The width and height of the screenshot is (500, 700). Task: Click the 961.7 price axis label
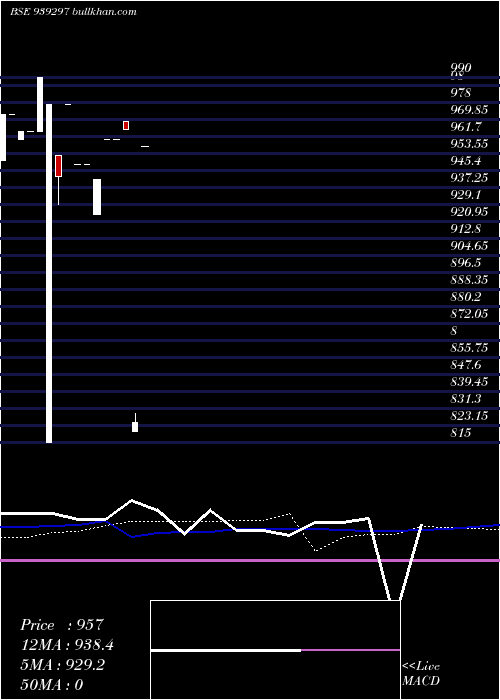click(x=466, y=127)
